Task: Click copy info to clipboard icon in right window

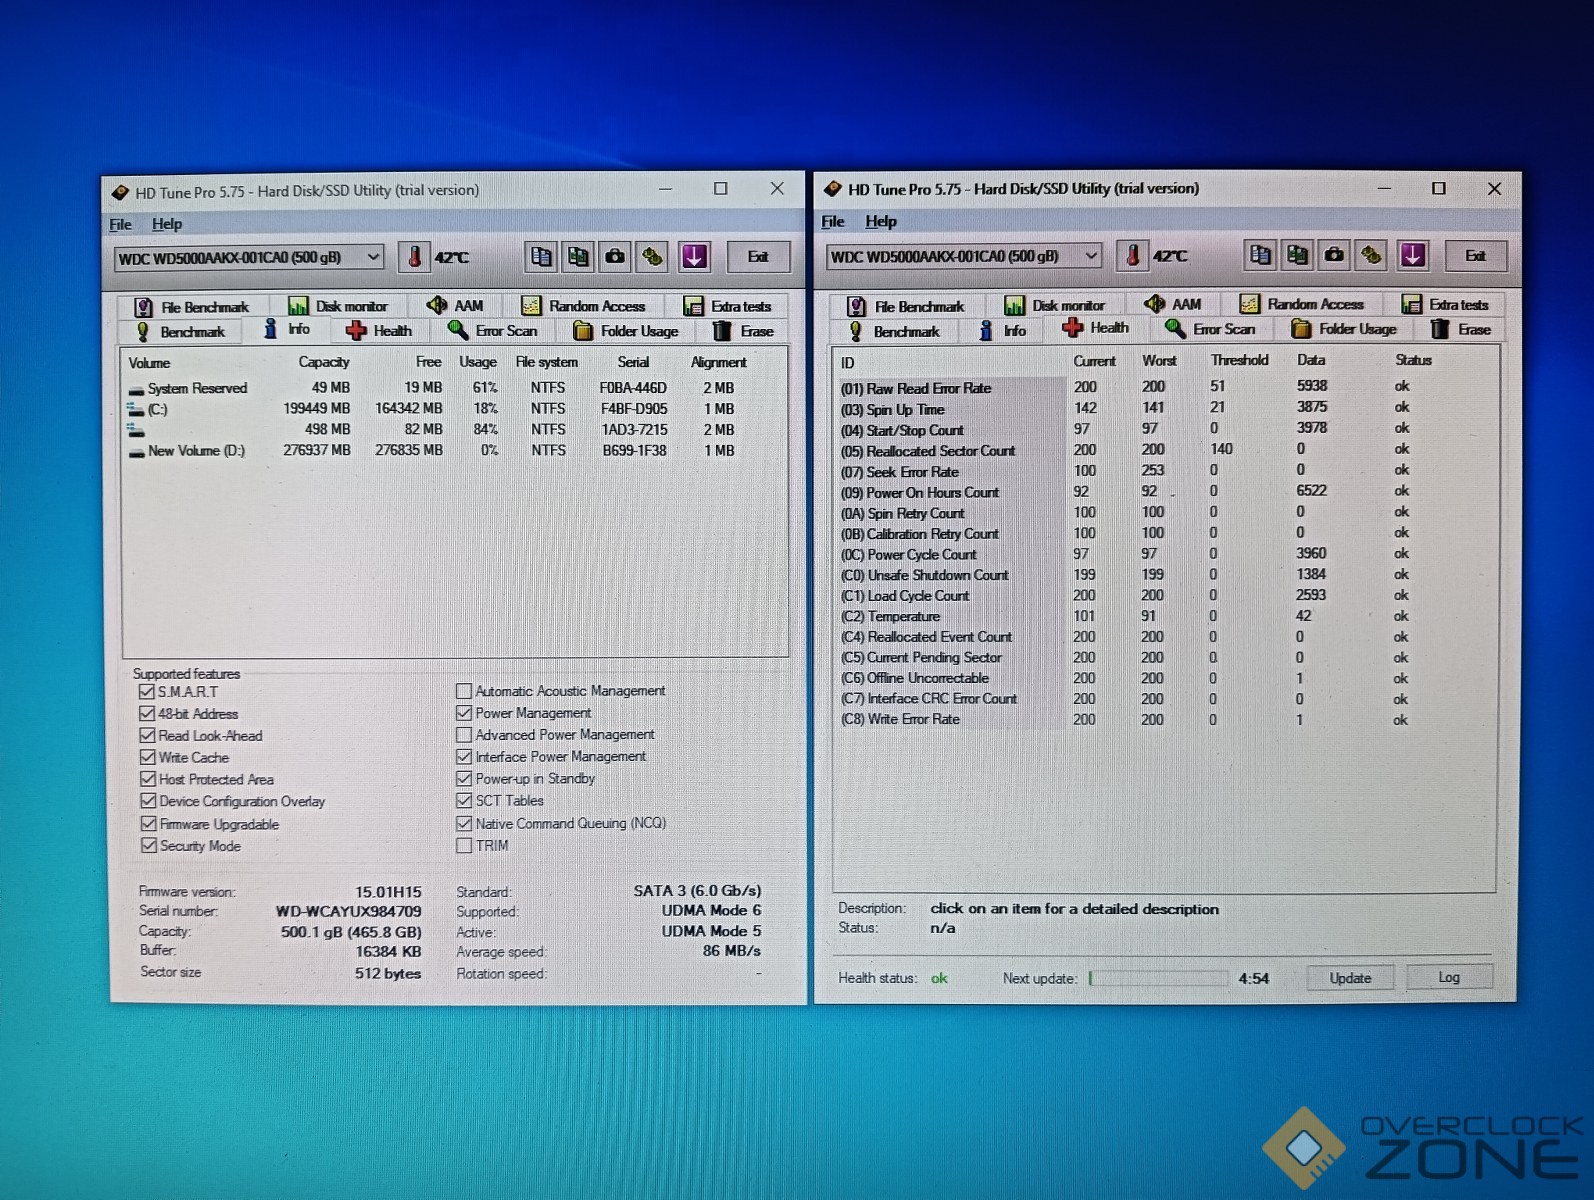Action: pos(1260,255)
